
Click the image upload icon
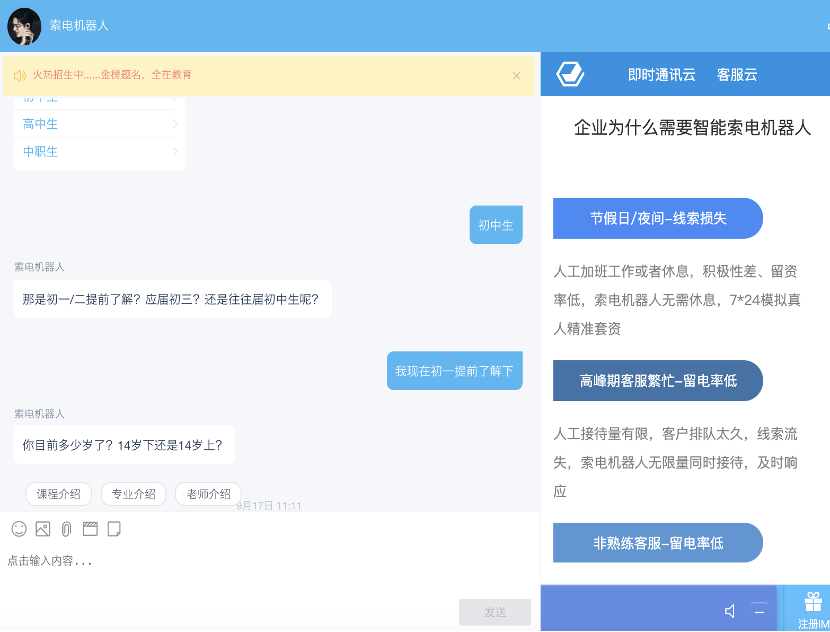[43, 528]
